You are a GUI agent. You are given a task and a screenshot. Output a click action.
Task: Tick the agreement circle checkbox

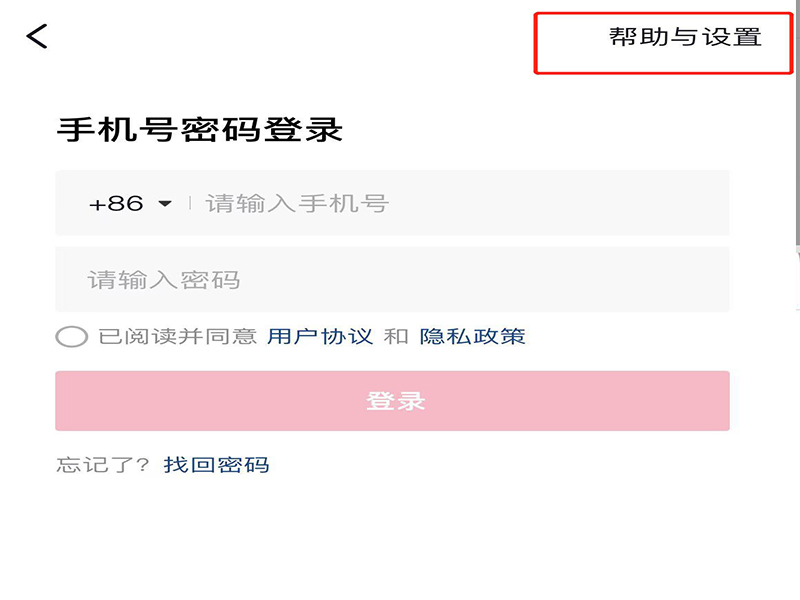(x=71, y=336)
